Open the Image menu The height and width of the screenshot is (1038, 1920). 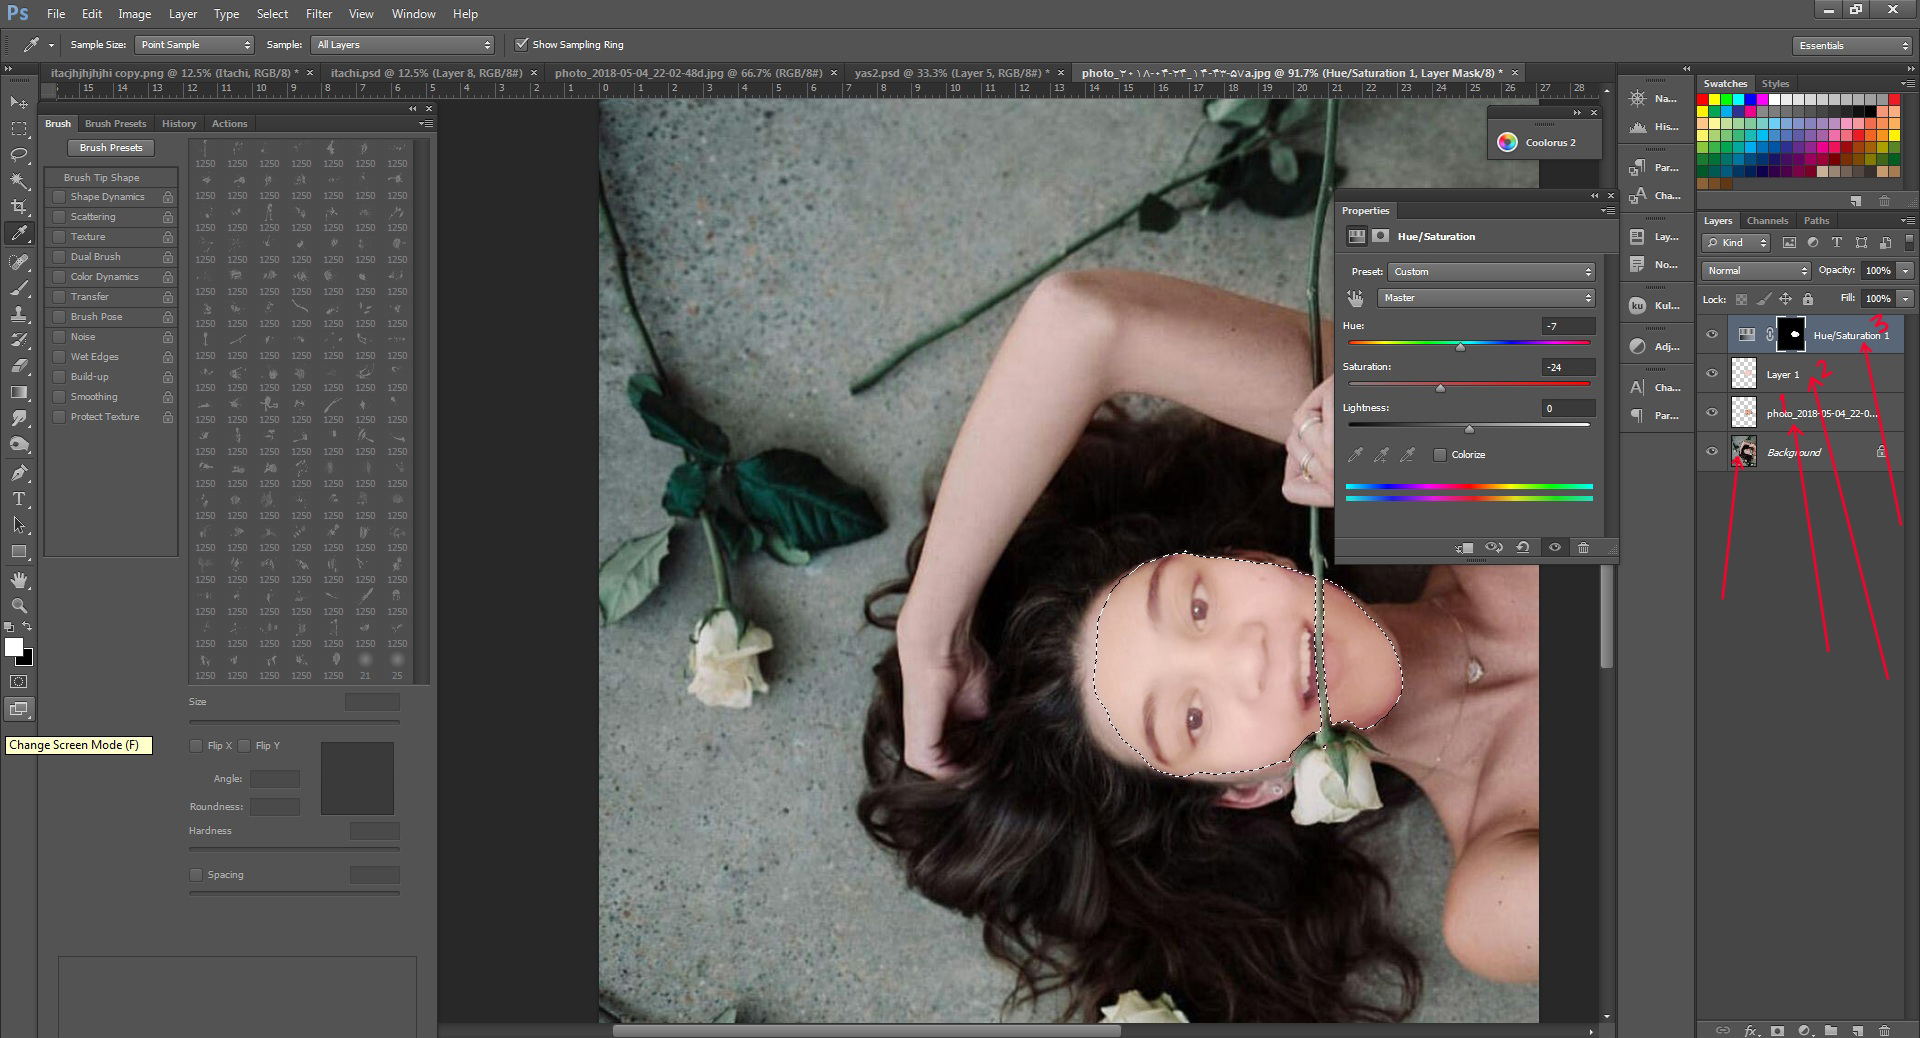(134, 14)
